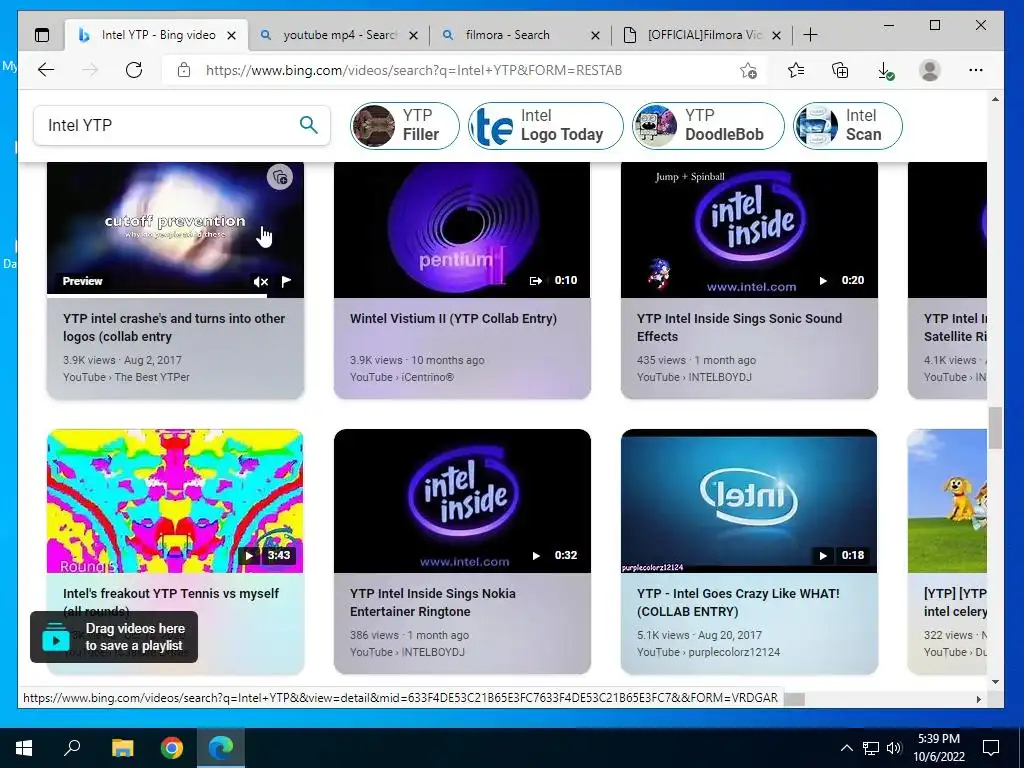Open Edge settings and more menu
This screenshot has height=768, width=1024.
point(976,70)
